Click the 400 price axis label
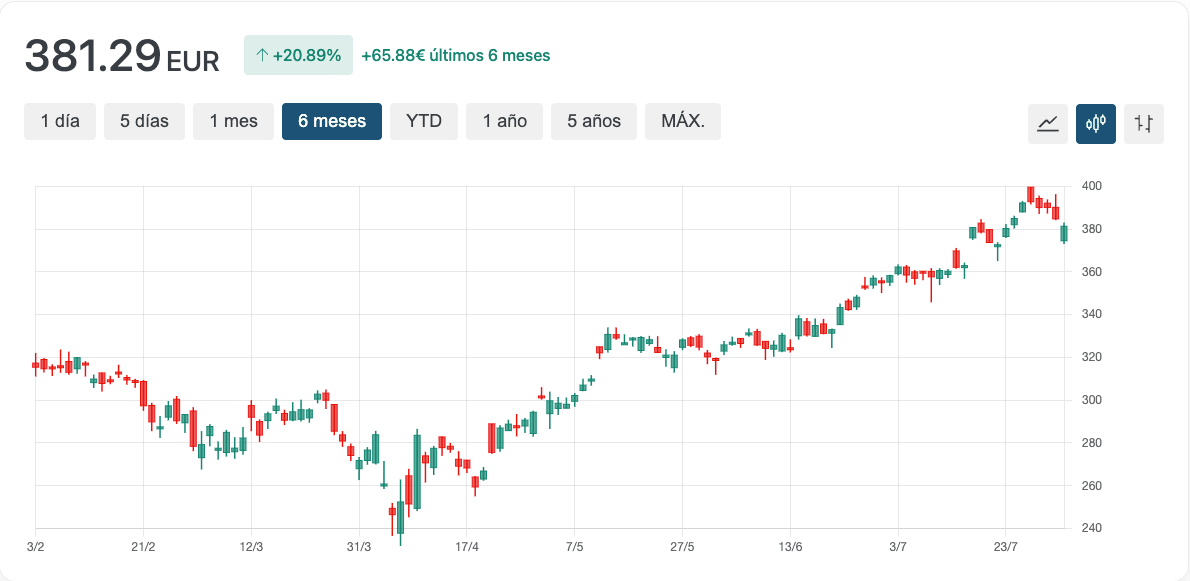This screenshot has width=1190, height=581. click(x=1091, y=186)
